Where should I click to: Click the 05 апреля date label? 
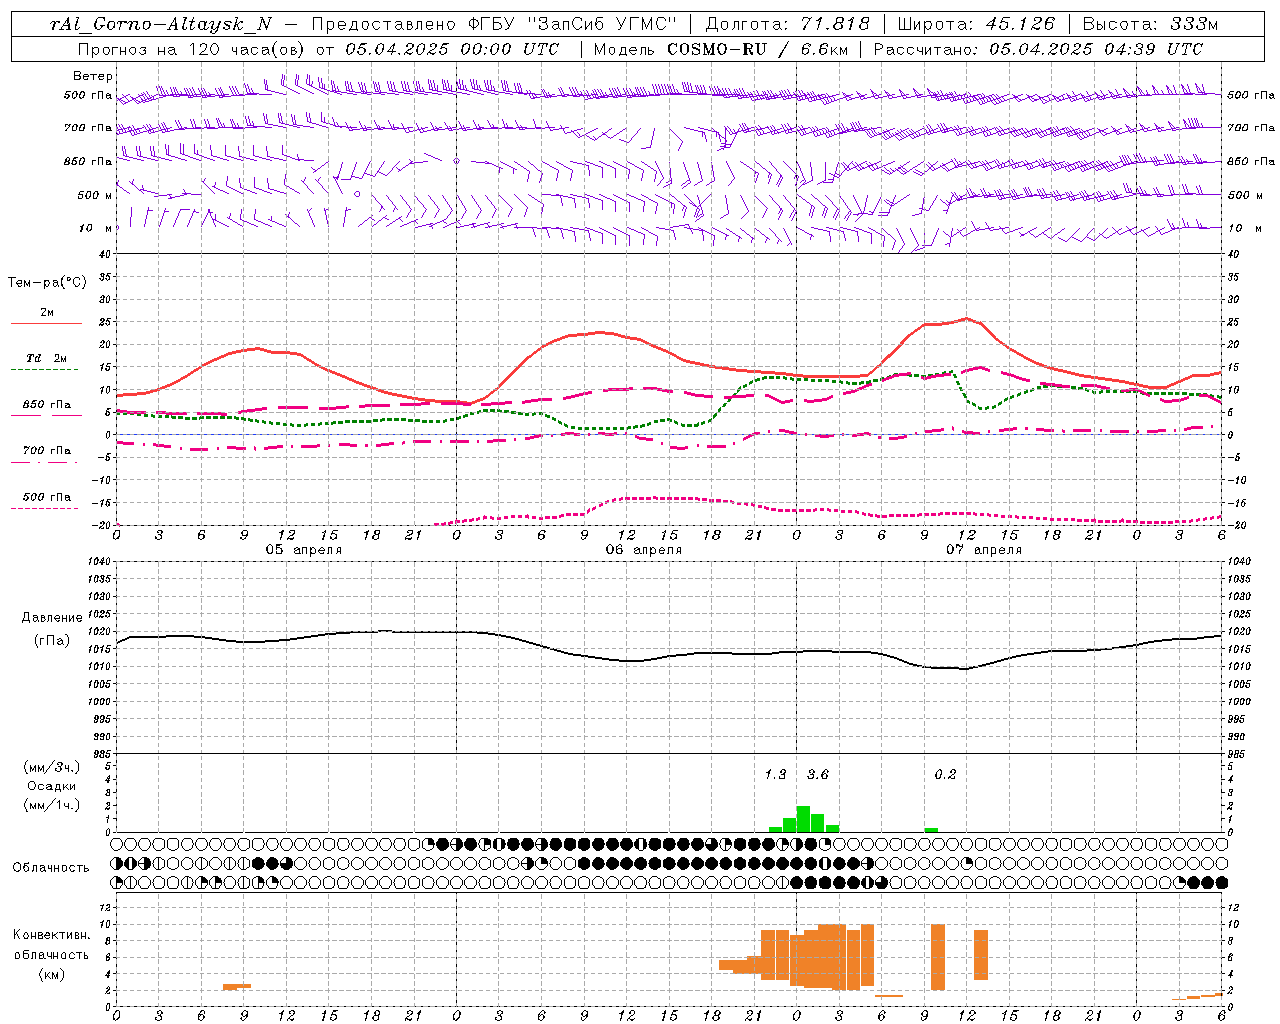click(303, 550)
